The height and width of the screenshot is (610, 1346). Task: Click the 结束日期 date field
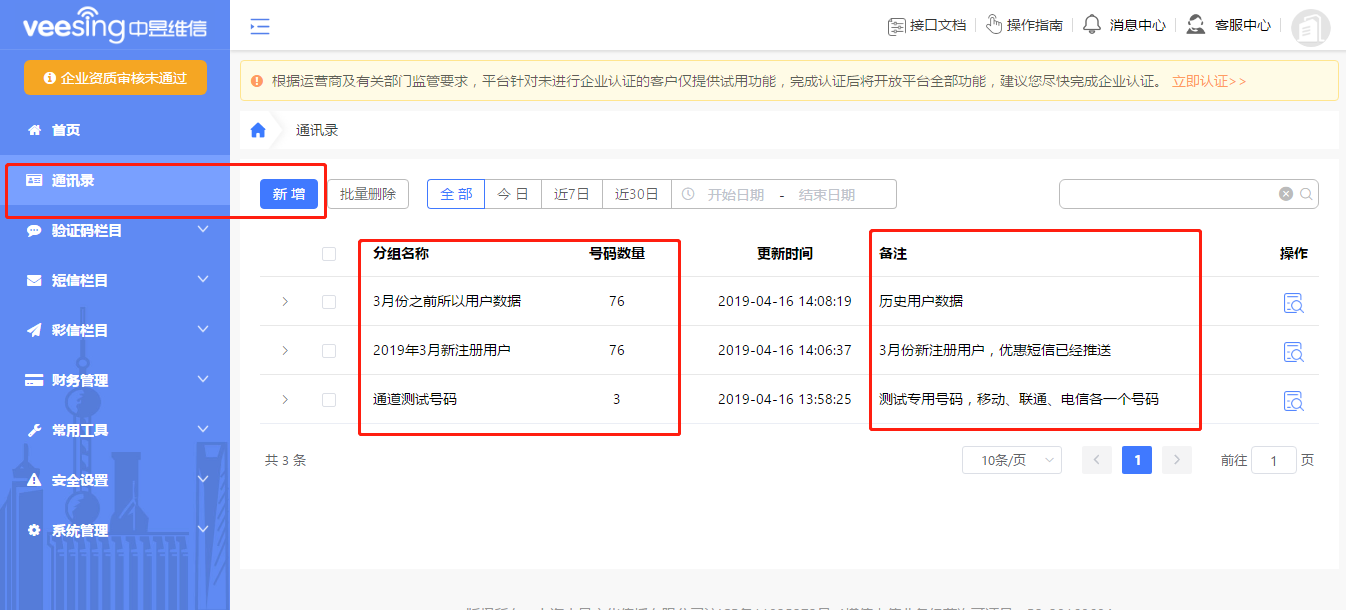tap(827, 195)
